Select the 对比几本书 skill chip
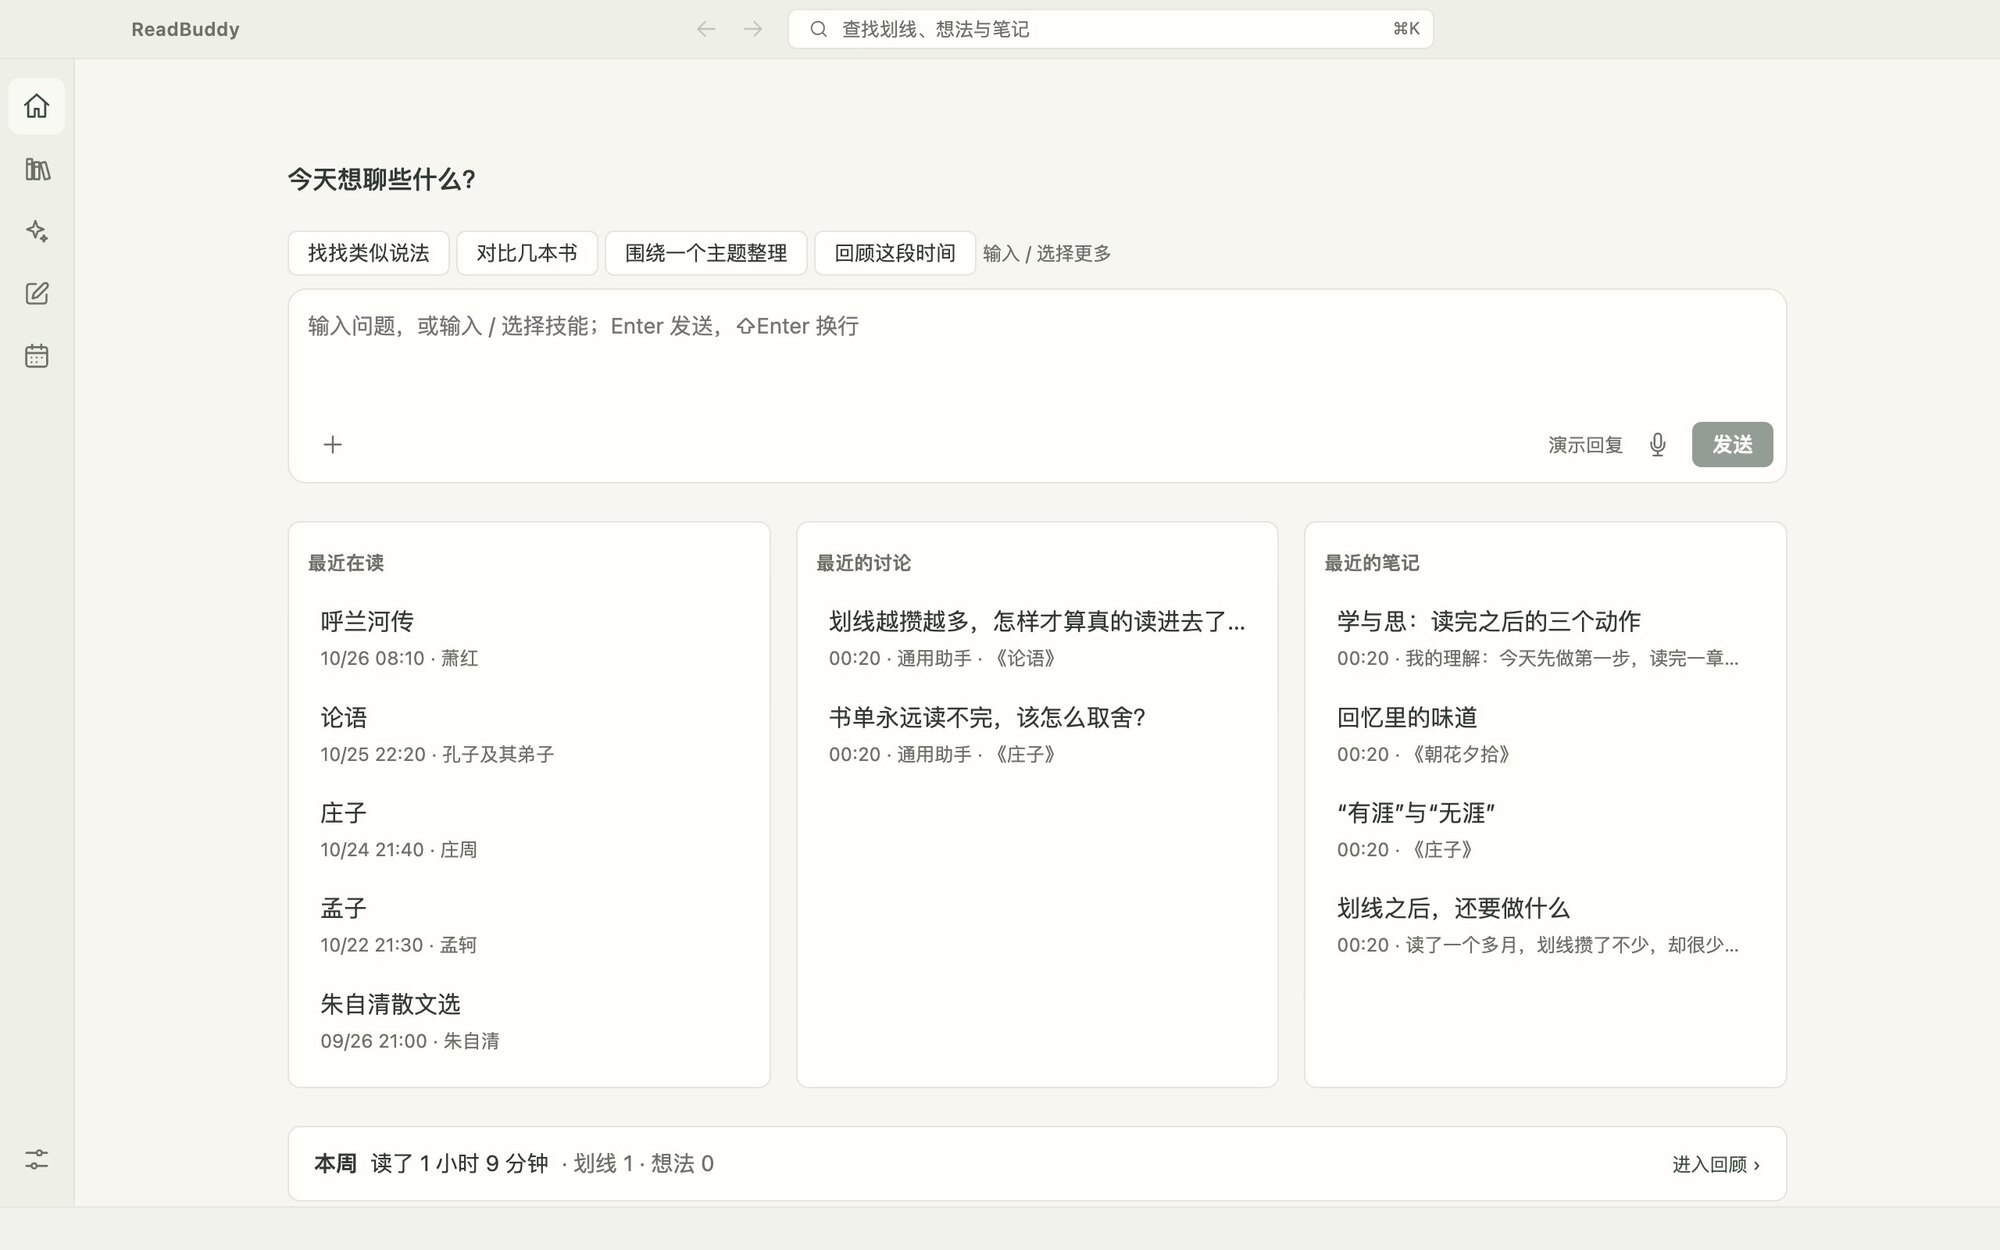Viewport: 2000px width, 1250px height. [527, 253]
